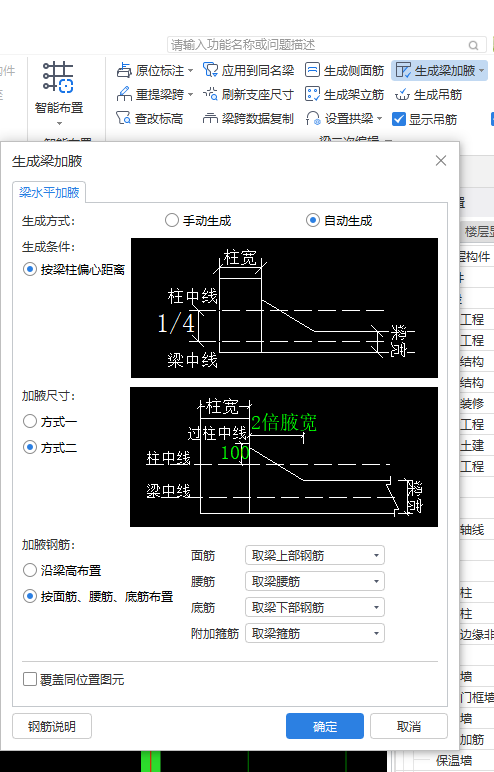Expand the 智能布置 dropdown arrow

tap(59, 124)
